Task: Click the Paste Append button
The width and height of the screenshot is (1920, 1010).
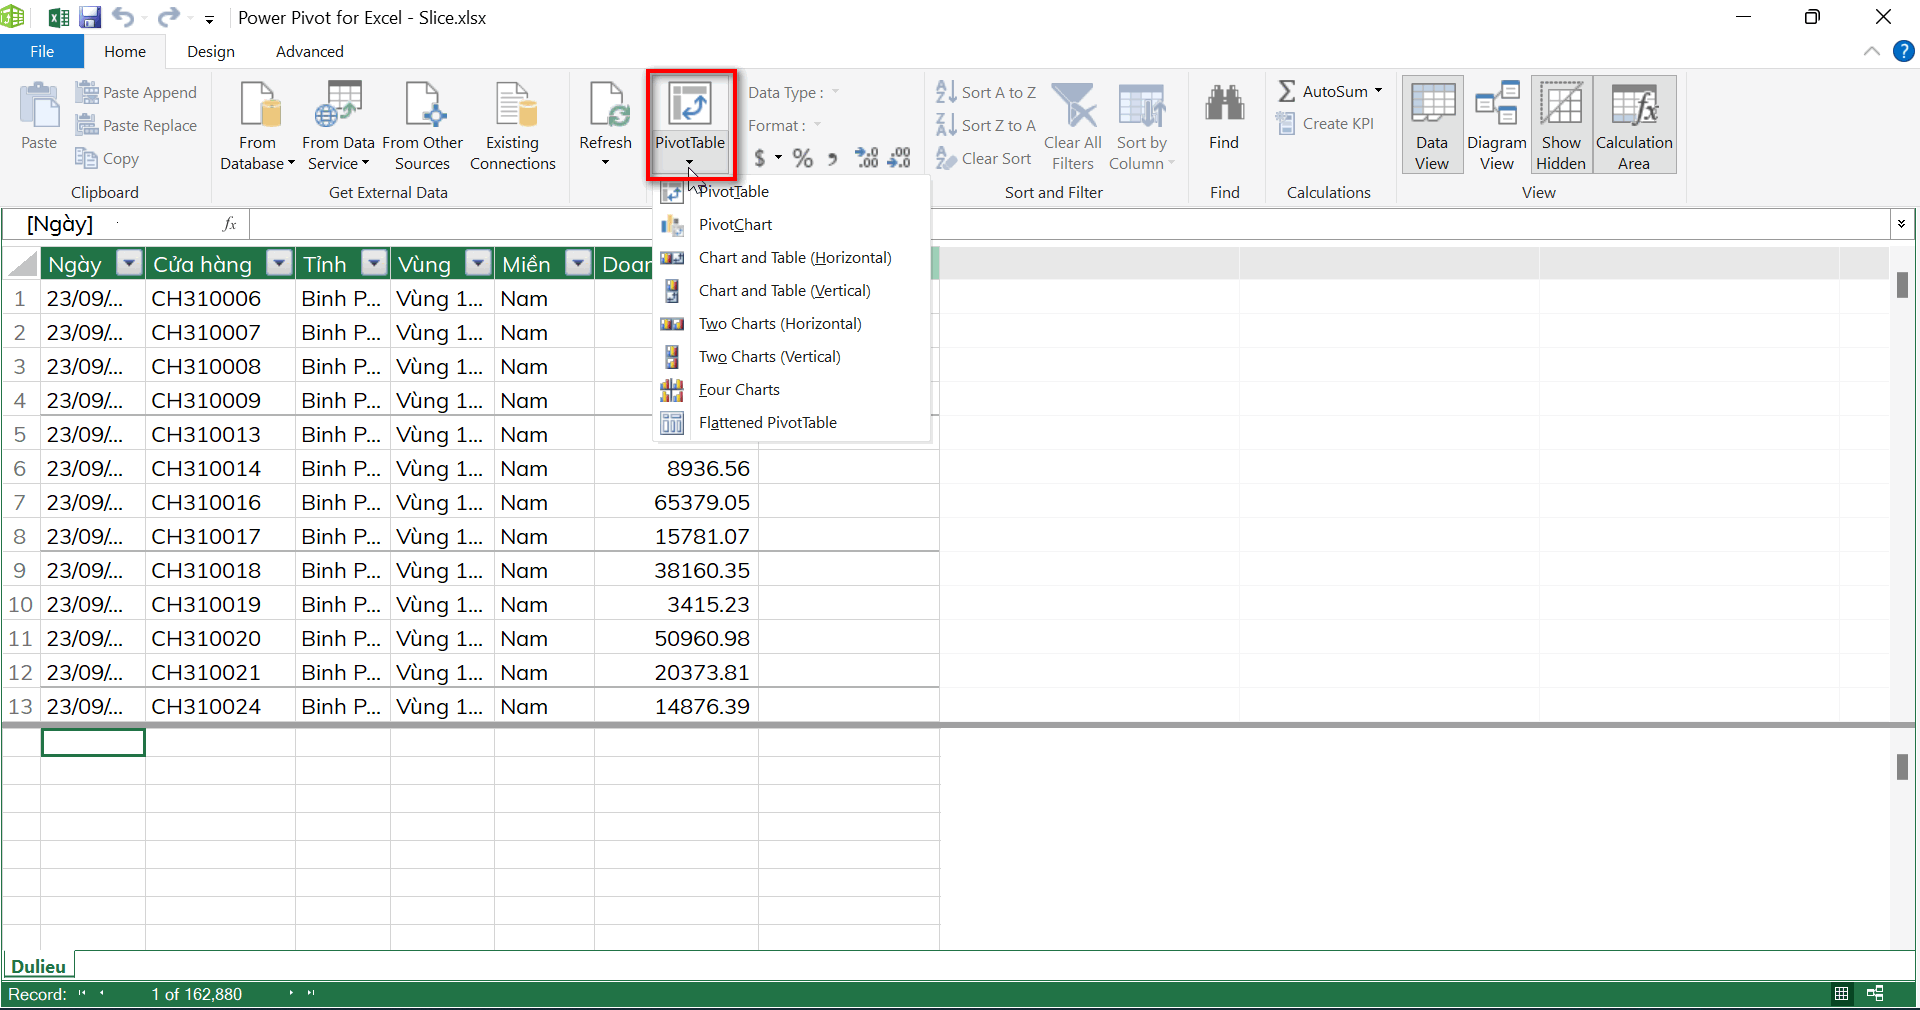Action: point(137,93)
